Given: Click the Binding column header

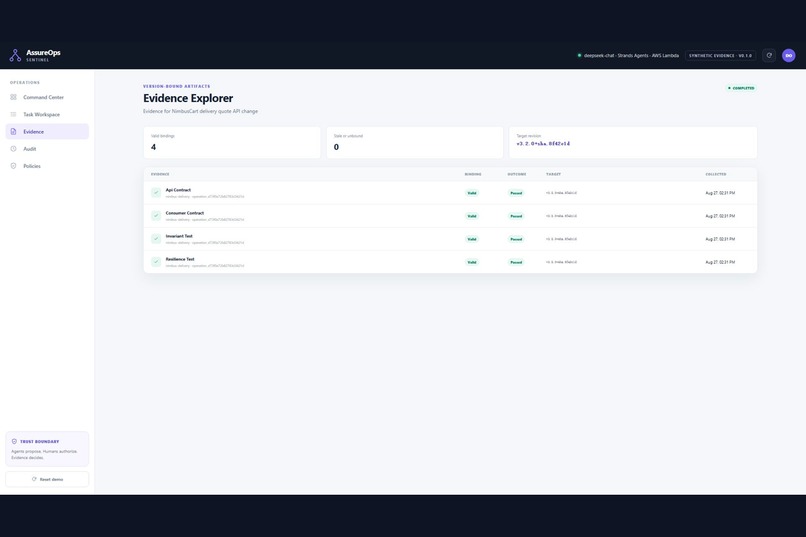Looking at the screenshot, I should tap(473, 174).
